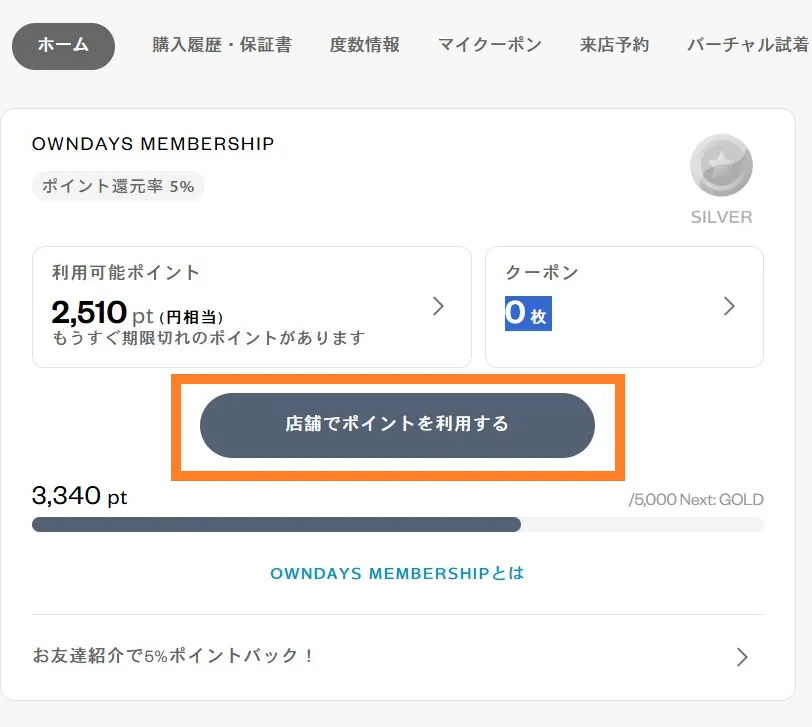Image resolution: width=812 pixels, height=727 pixels.
Task: Open the マイクーポン tab
Action: 490,45
